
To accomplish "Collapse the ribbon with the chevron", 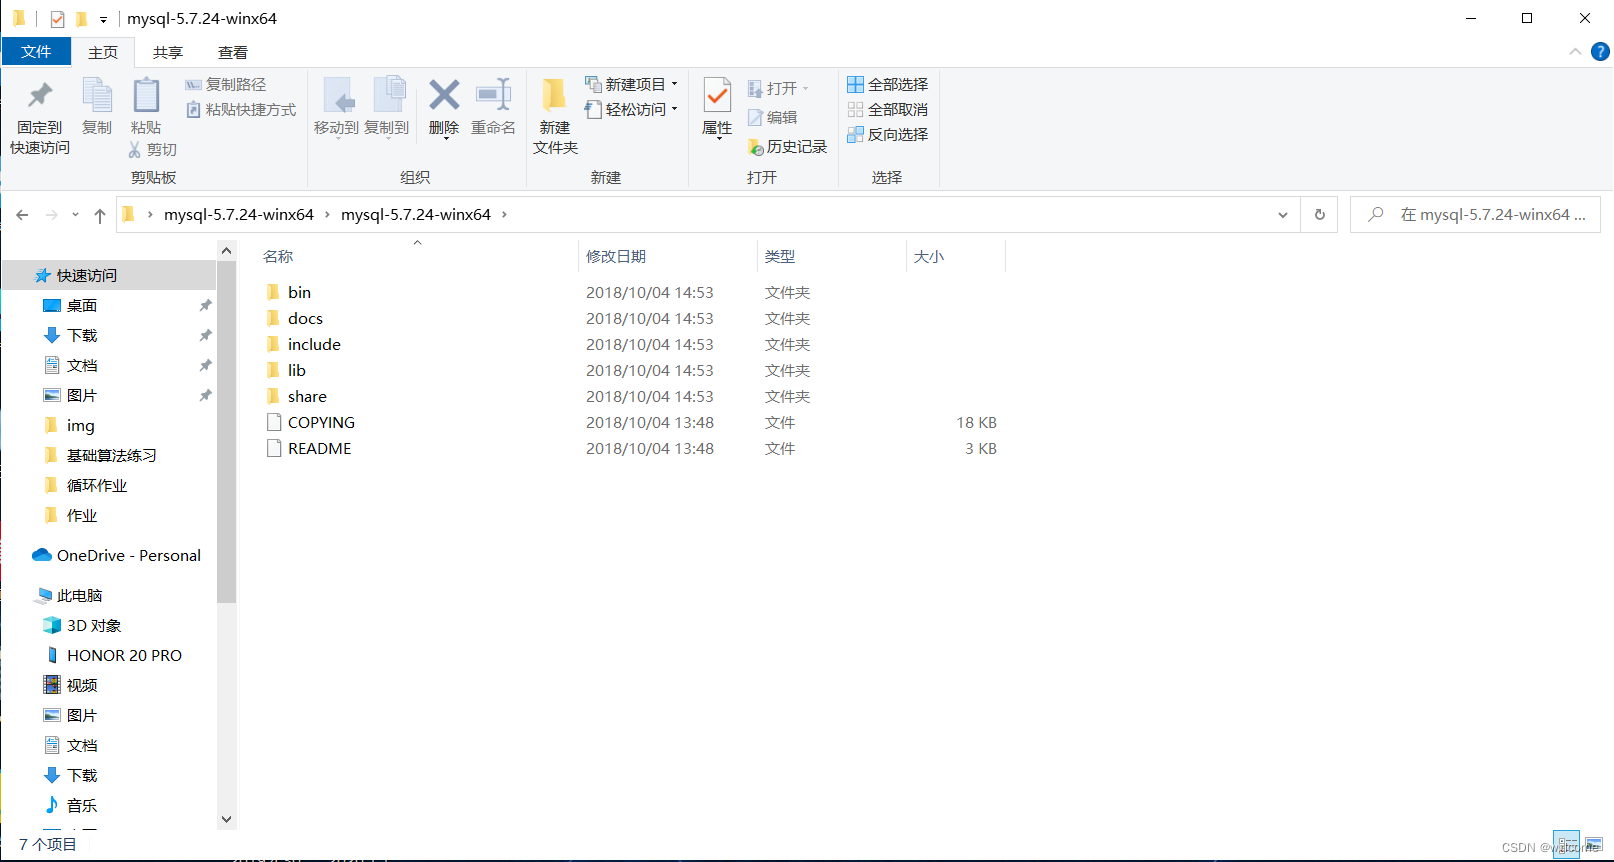I will tap(1576, 51).
